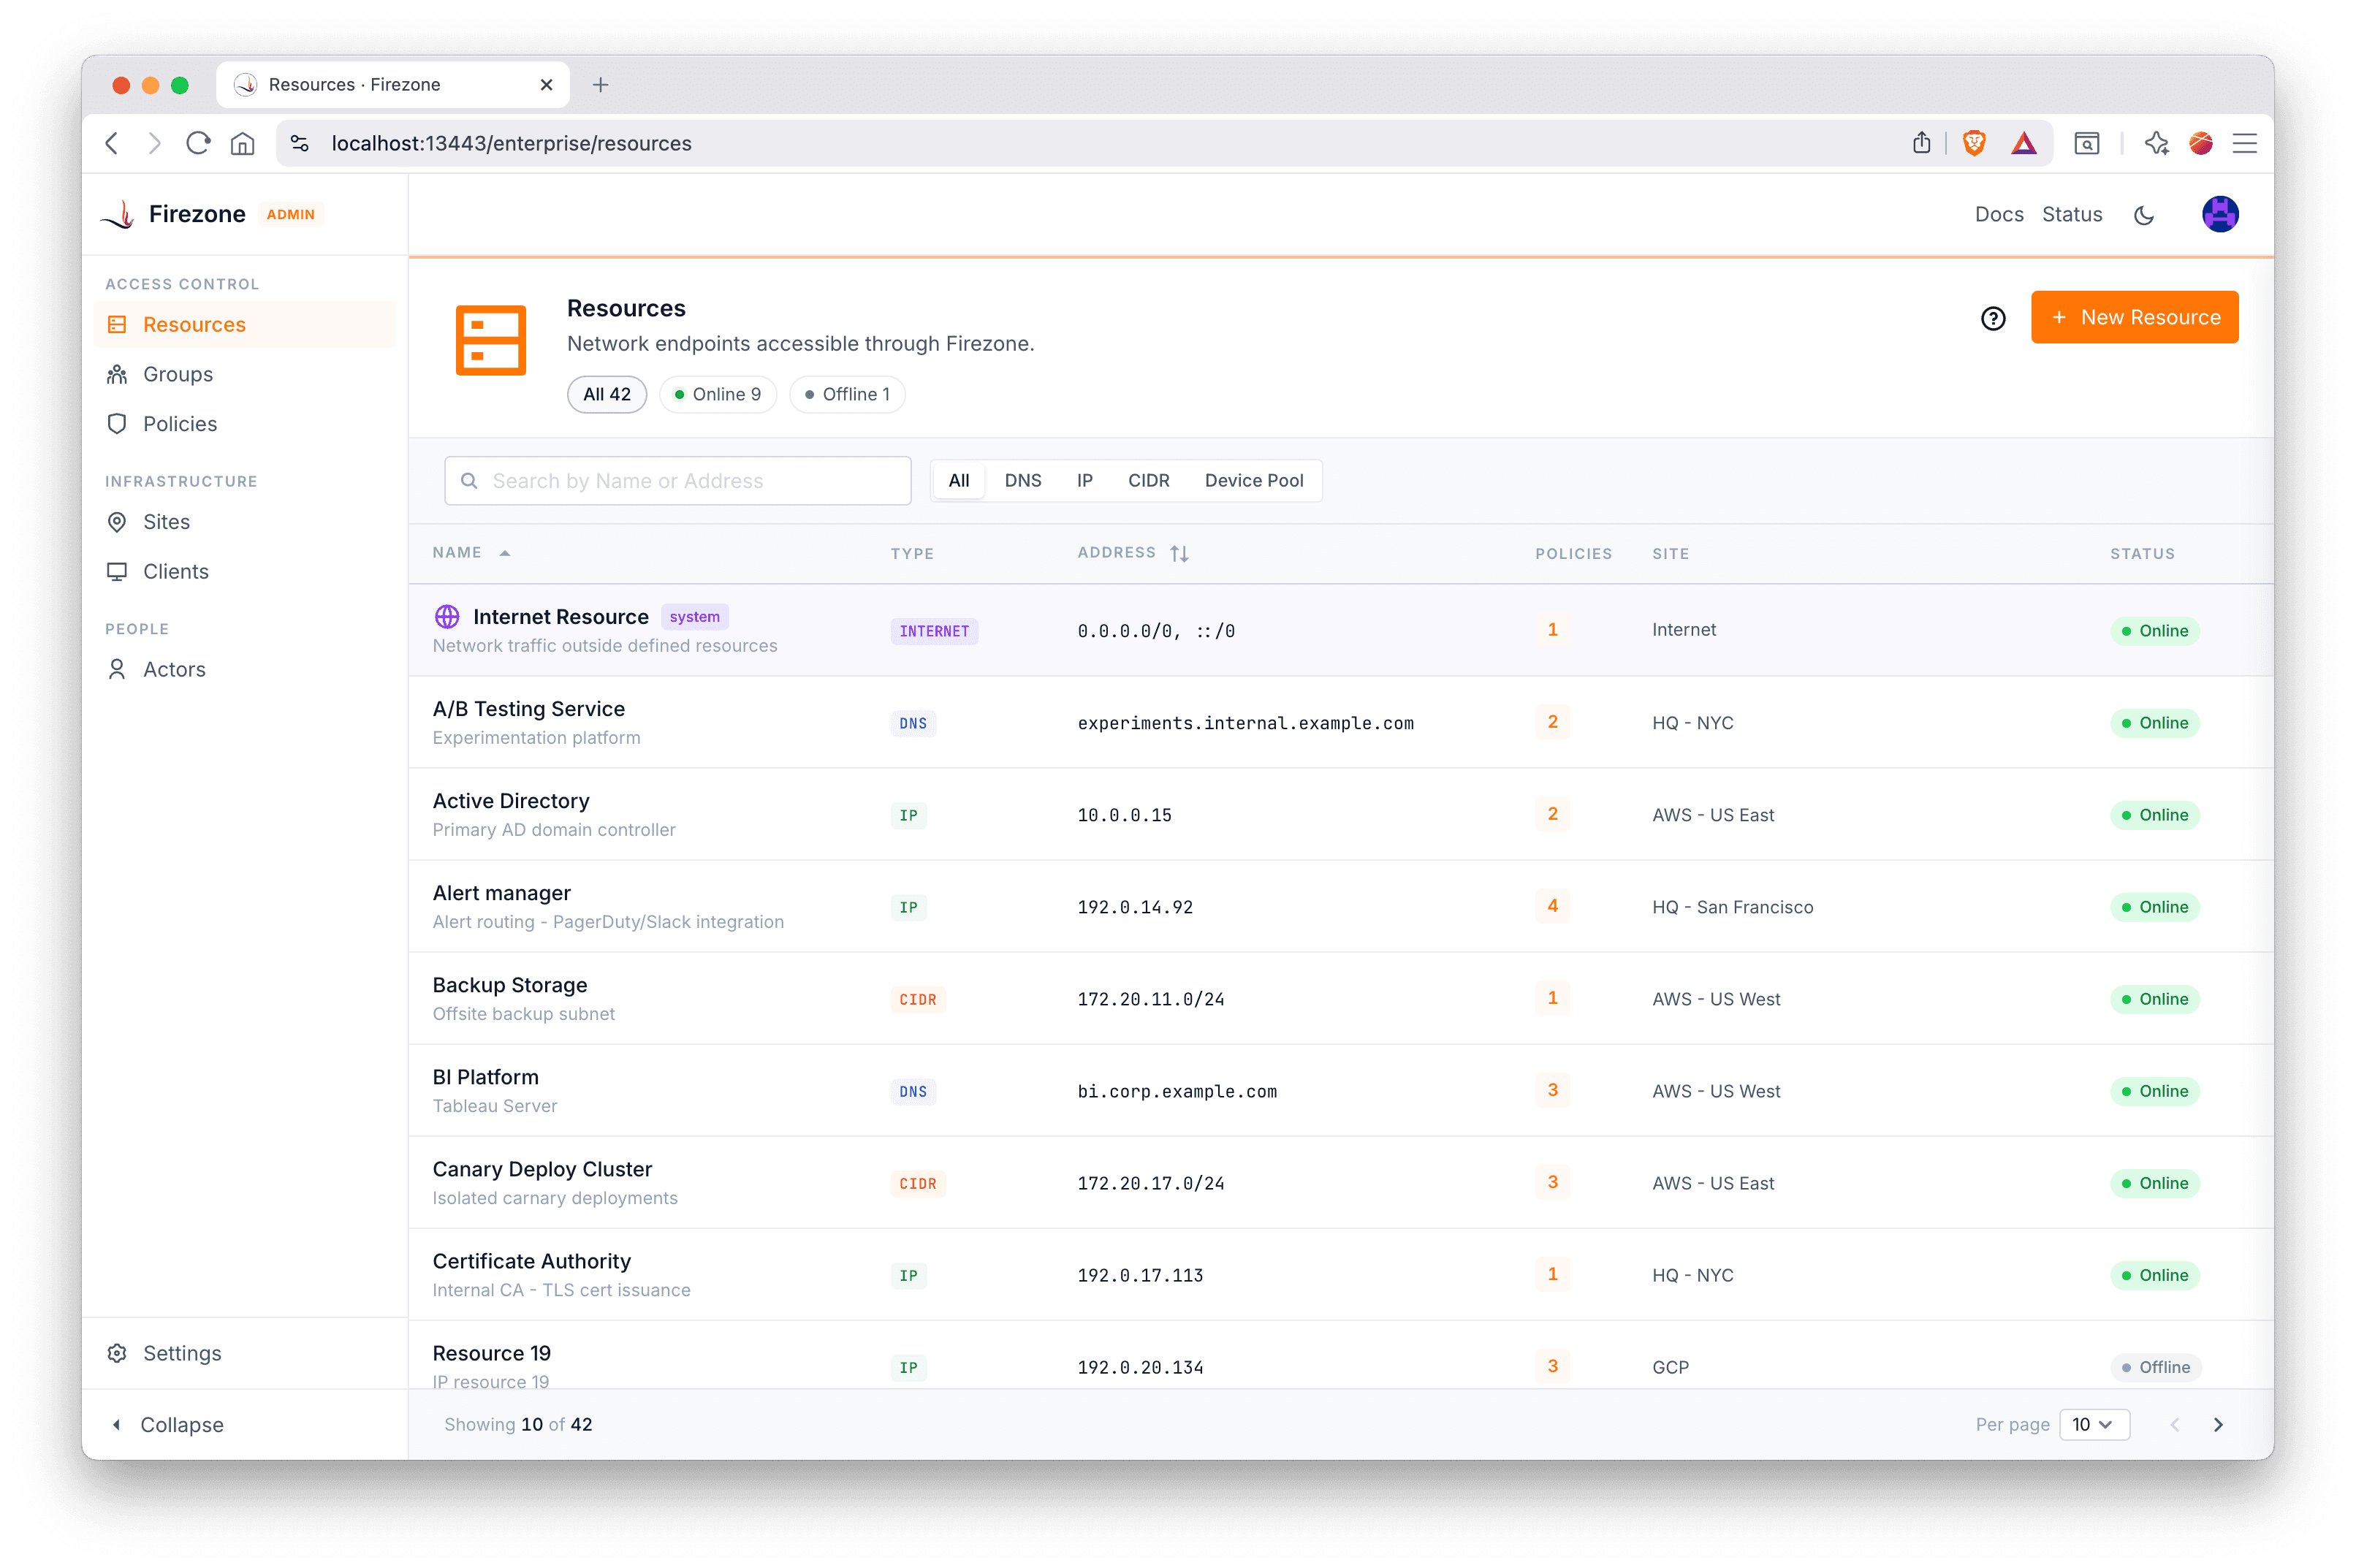The image size is (2356, 1568).
Task: Open the Per page count dropdown
Action: (2094, 1424)
